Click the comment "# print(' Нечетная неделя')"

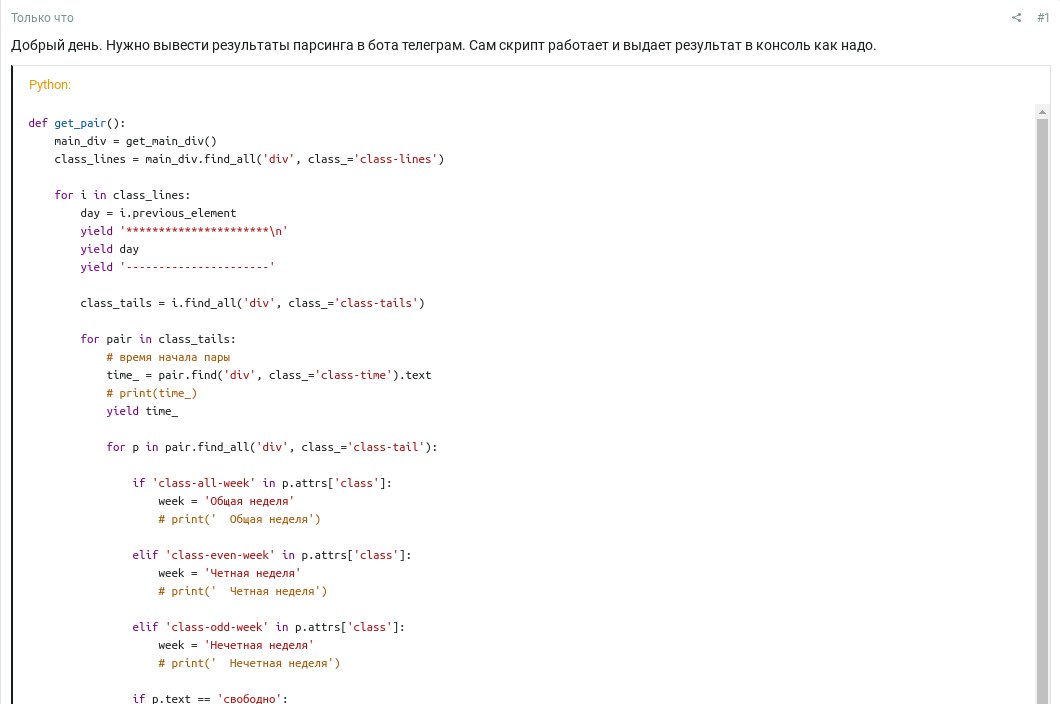(249, 663)
